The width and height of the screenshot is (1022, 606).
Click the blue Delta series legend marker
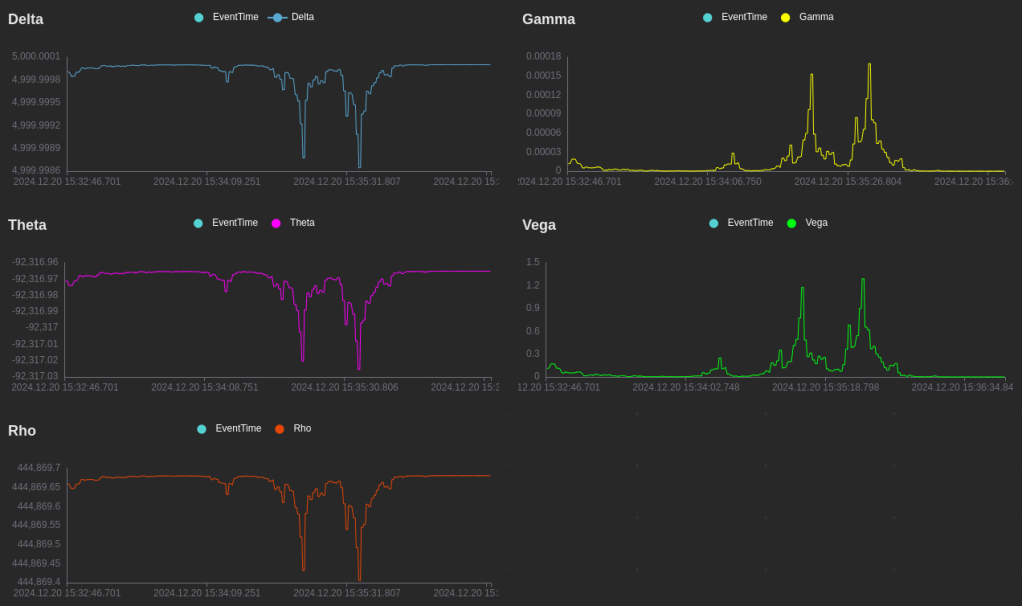coord(277,17)
